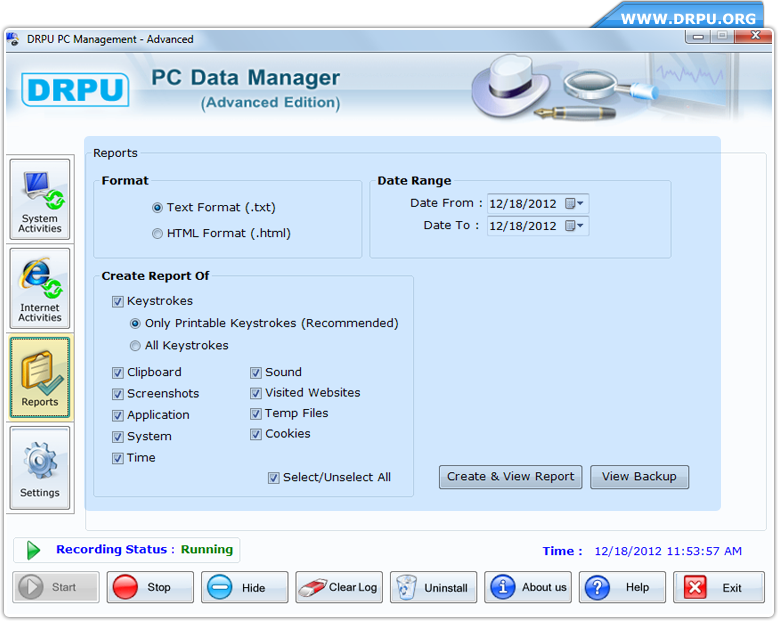778x621 pixels.
Task: Open the Date From calendar dropdown
Action: click(x=575, y=203)
